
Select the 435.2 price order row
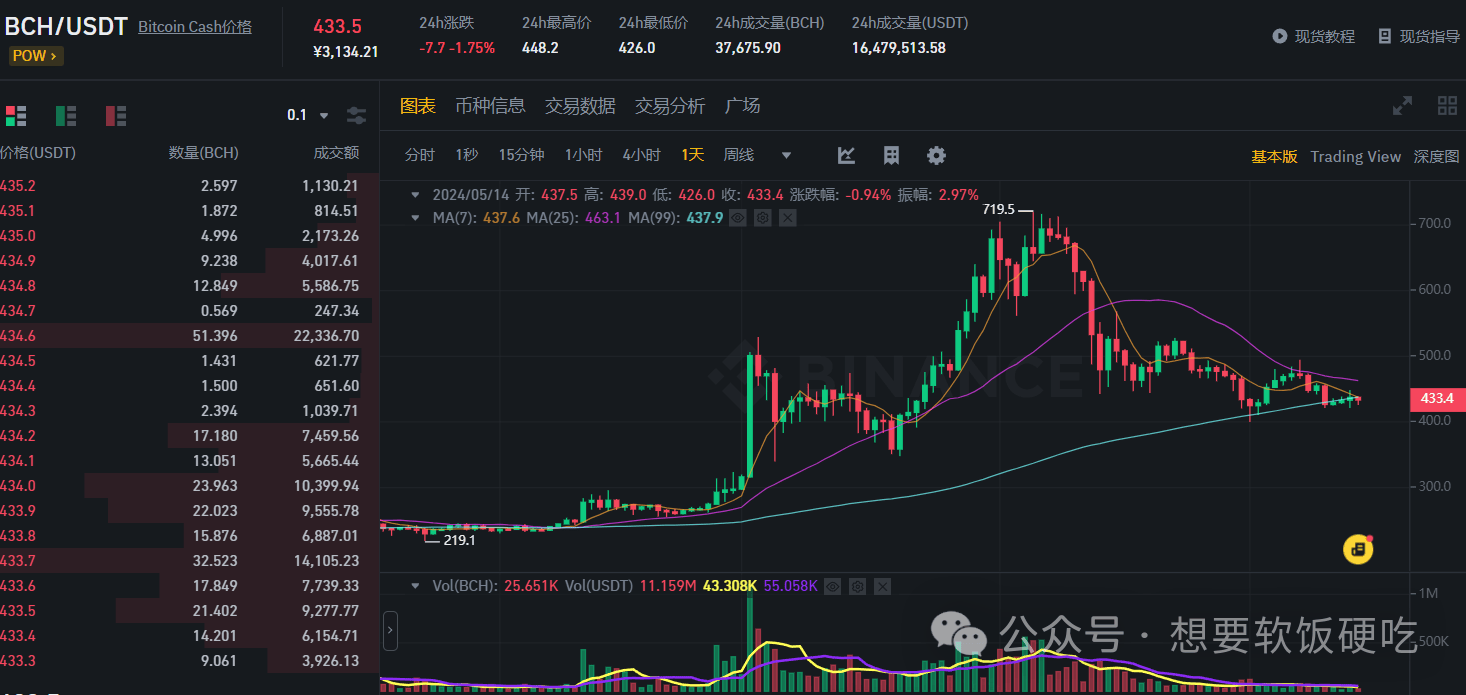[x=190, y=185]
